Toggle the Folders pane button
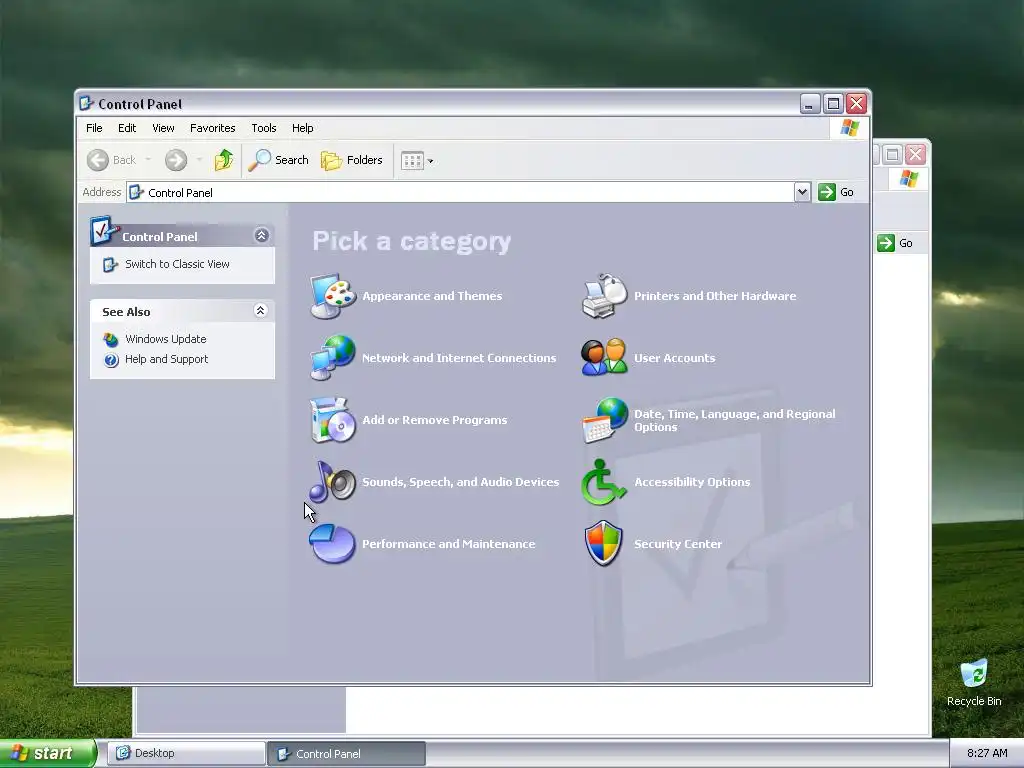This screenshot has height=768, width=1024. click(x=351, y=160)
